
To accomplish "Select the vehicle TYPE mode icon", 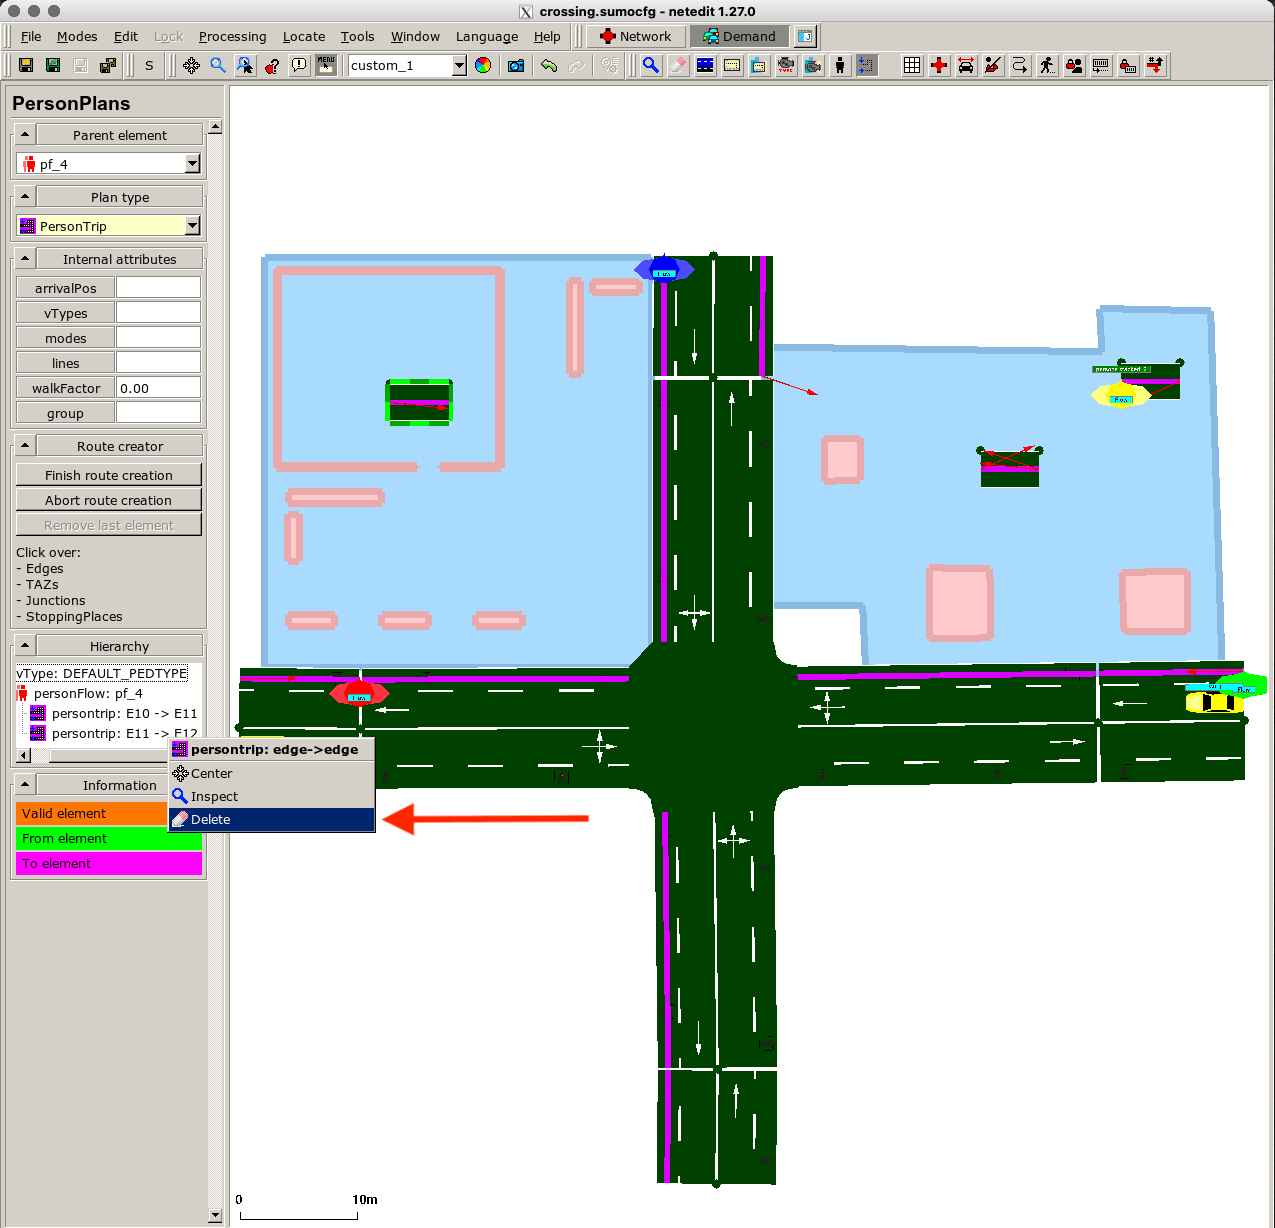I will click(786, 65).
